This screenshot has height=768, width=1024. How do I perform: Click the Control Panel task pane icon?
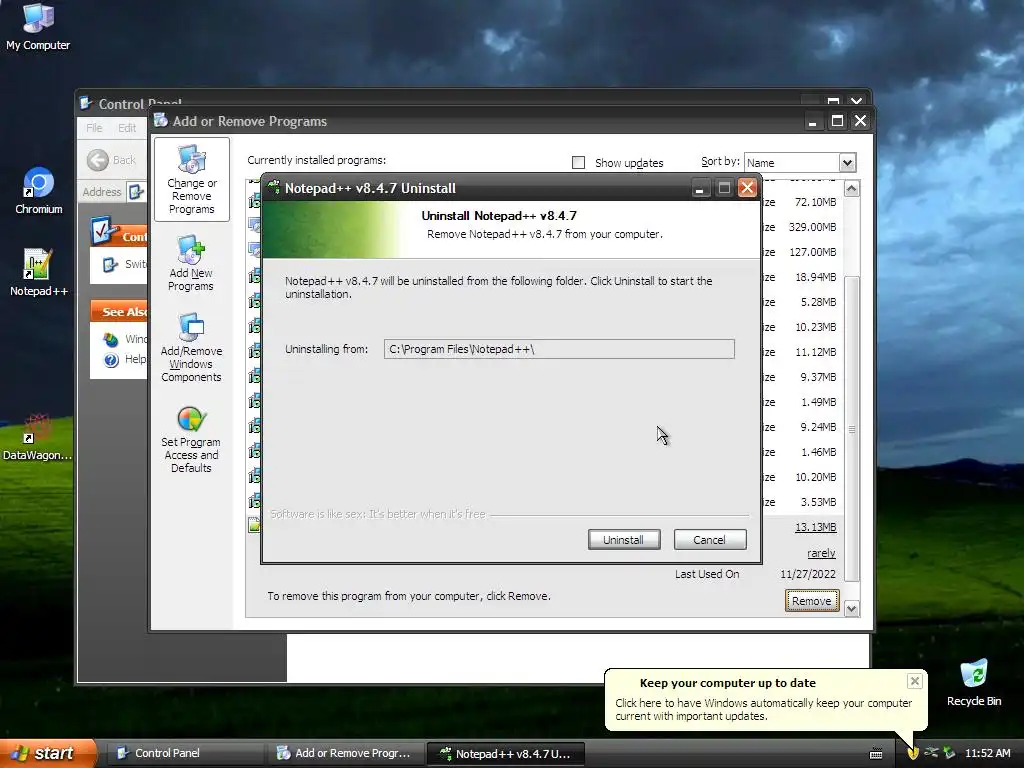pyautogui.click(x=104, y=231)
